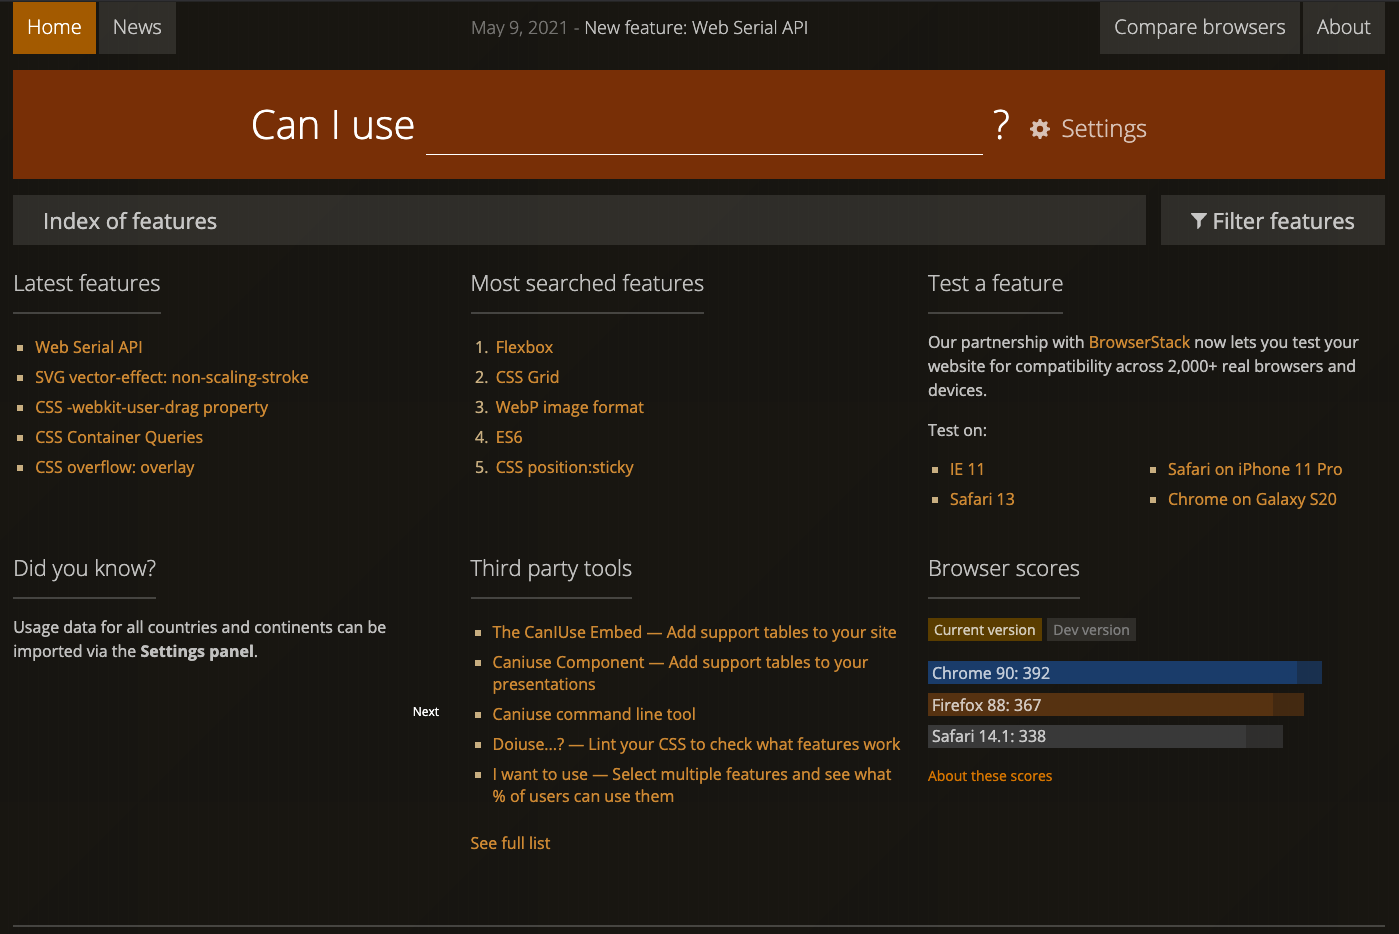Open Compare browsers page
This screenshot has height=934, width=1399.
coord(1200,27)
